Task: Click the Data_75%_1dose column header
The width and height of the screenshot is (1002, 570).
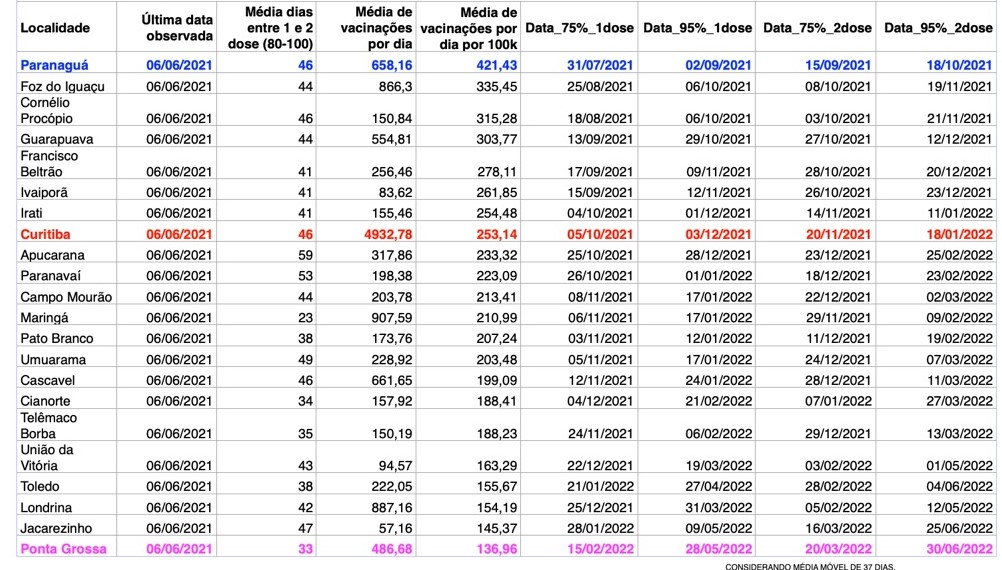Action: (x=579, y=28)
